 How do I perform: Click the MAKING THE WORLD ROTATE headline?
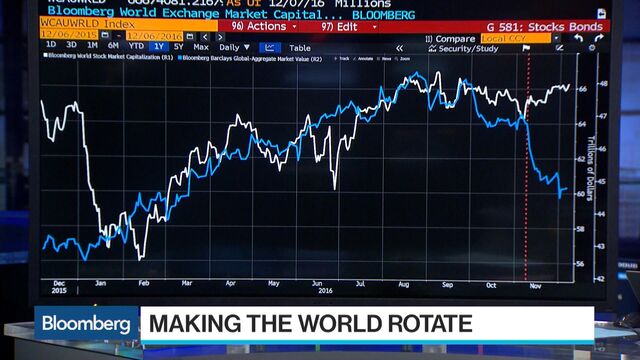coord(311,324)
